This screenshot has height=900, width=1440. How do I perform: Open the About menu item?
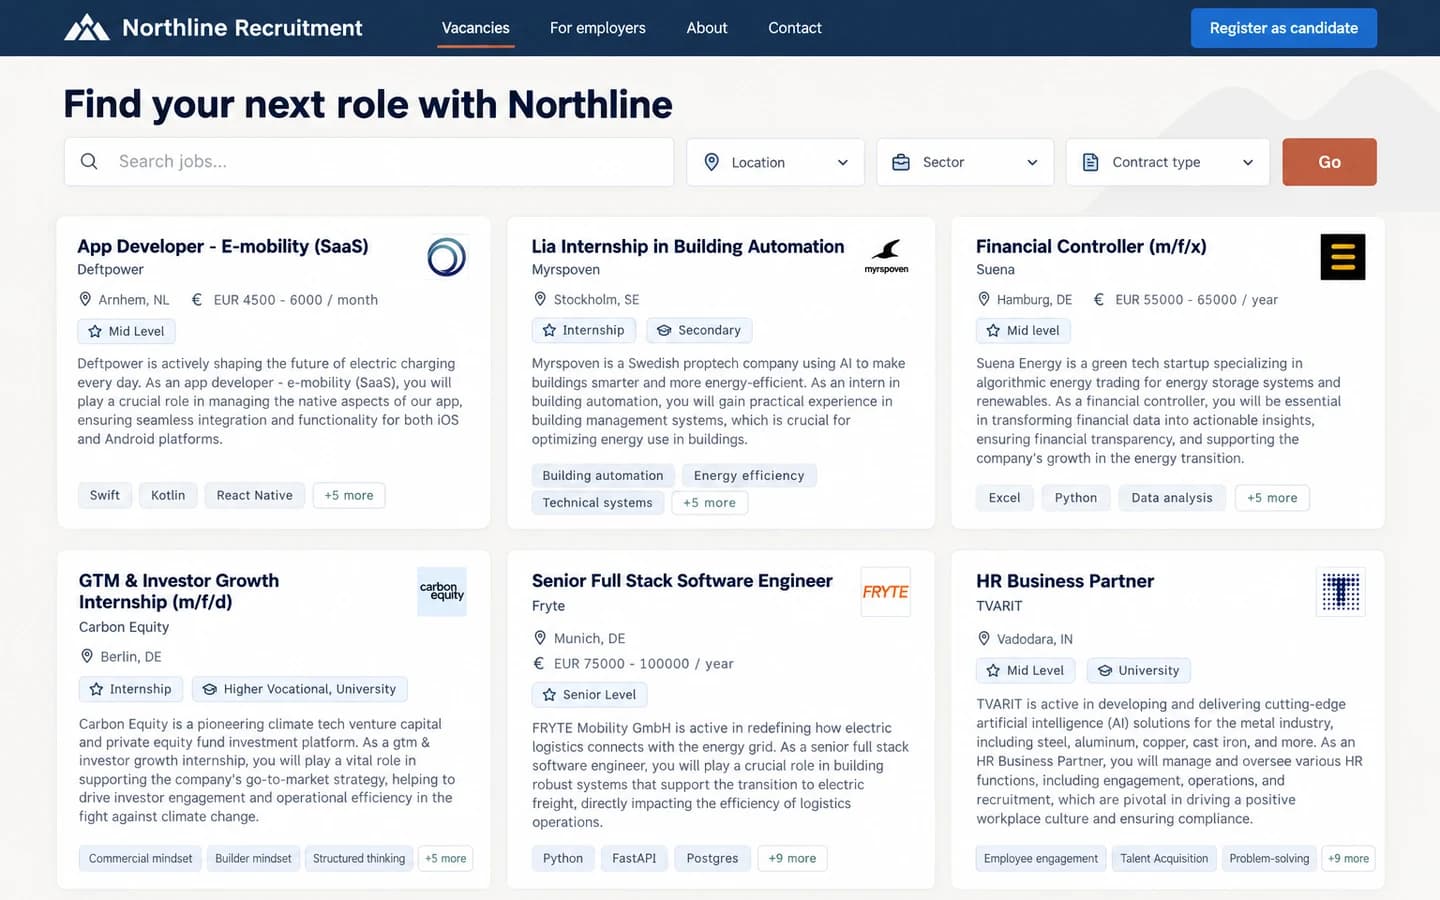click(707, 28)
